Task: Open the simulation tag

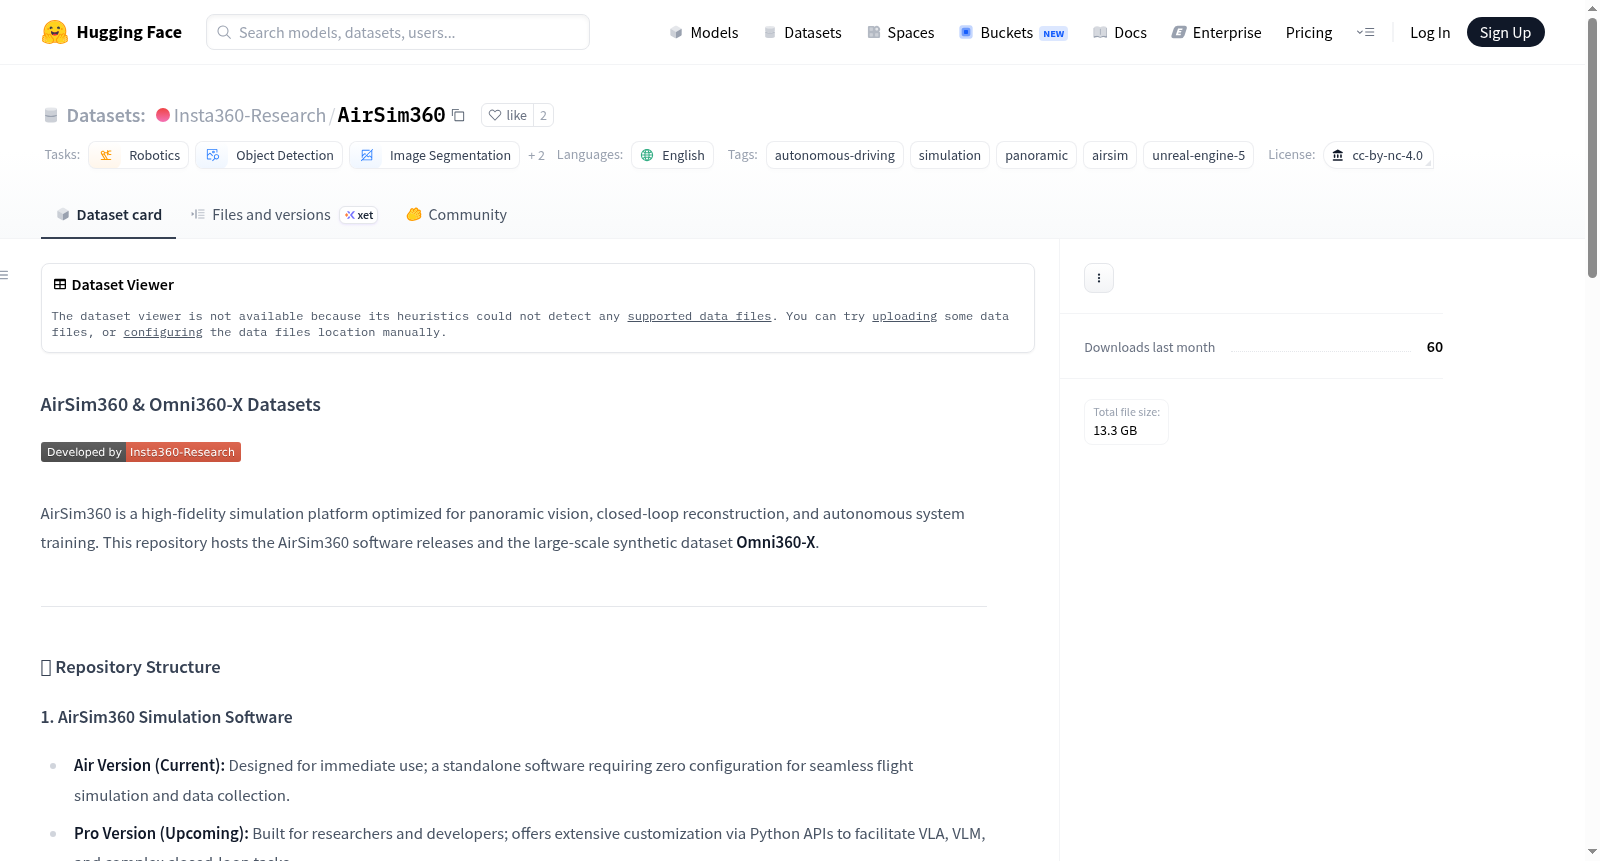Action: coord(950,155)
